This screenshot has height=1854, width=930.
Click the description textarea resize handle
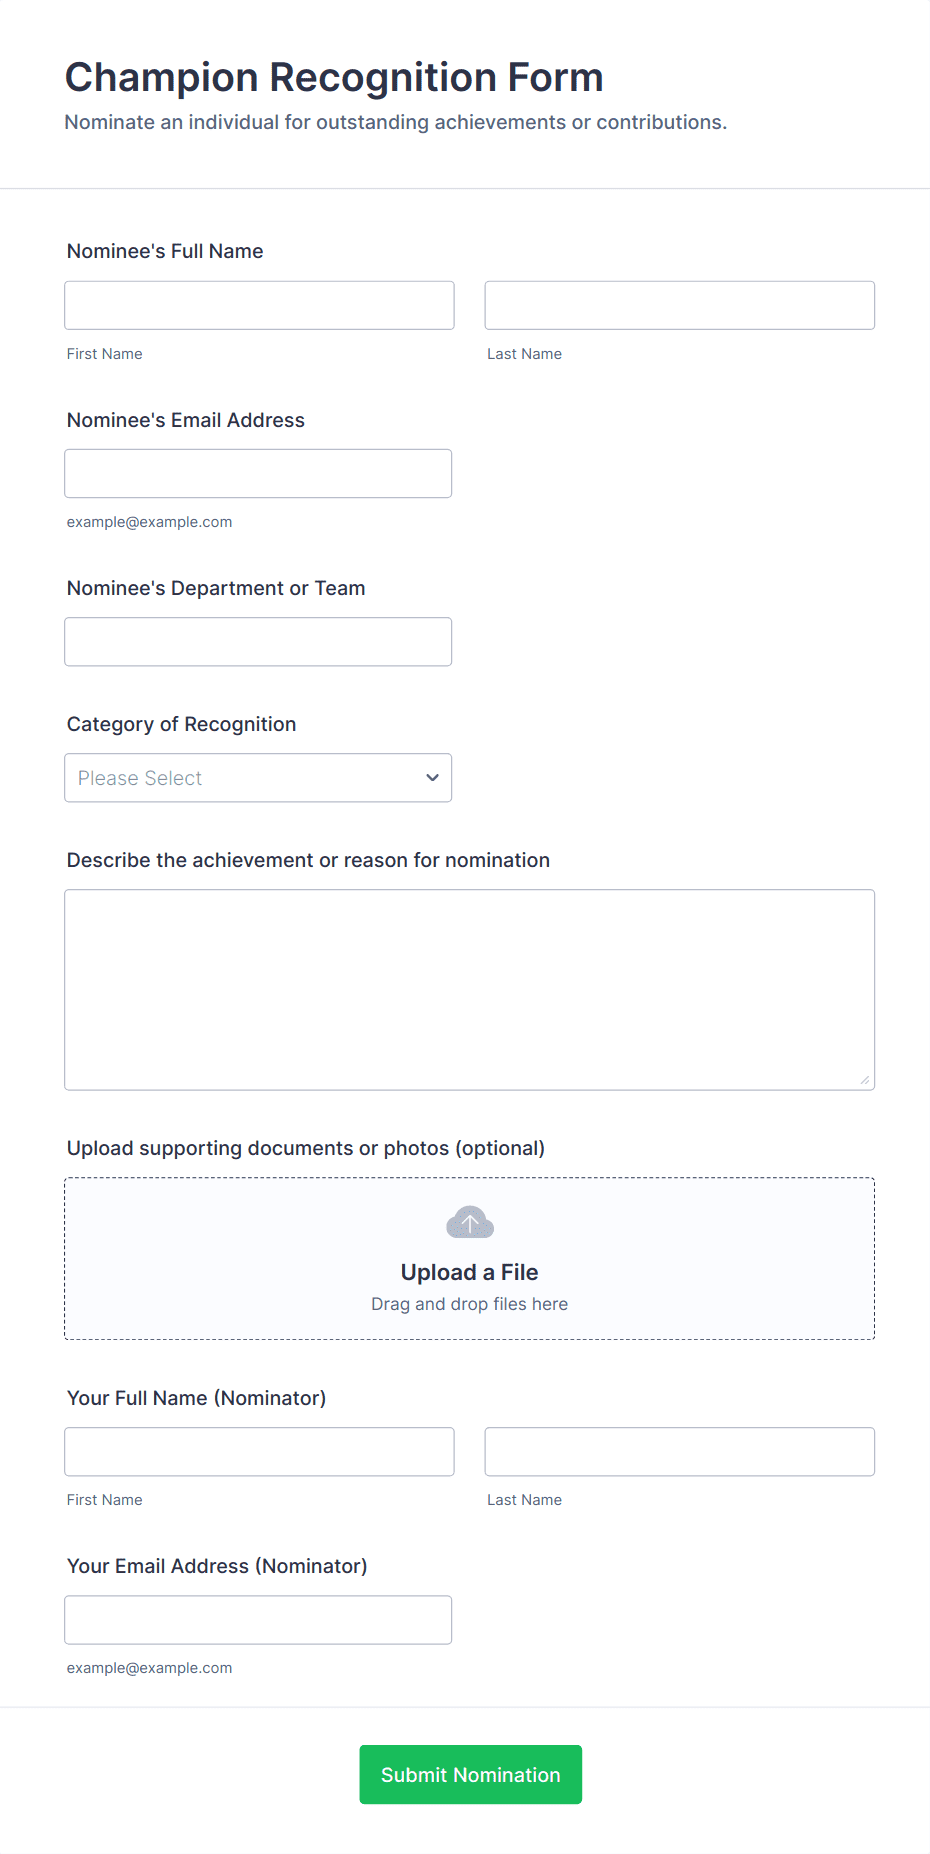coord(865,1080)
